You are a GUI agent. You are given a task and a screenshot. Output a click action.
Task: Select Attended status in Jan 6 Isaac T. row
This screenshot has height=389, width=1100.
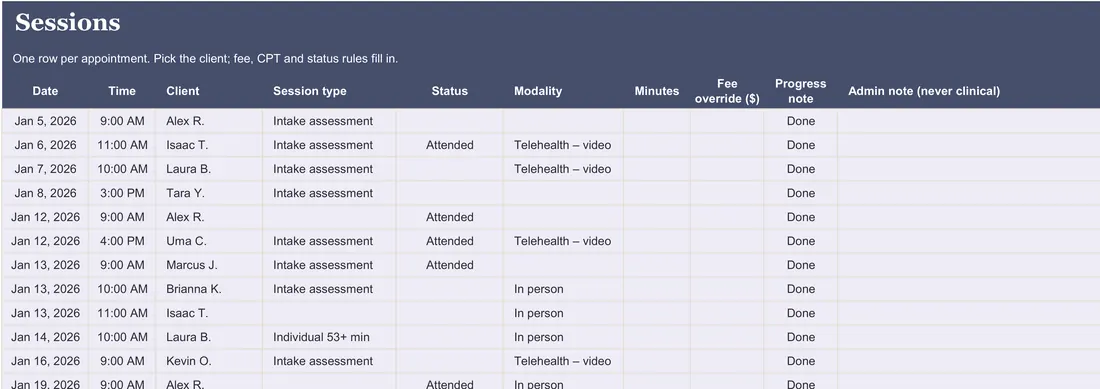[450, 145]
